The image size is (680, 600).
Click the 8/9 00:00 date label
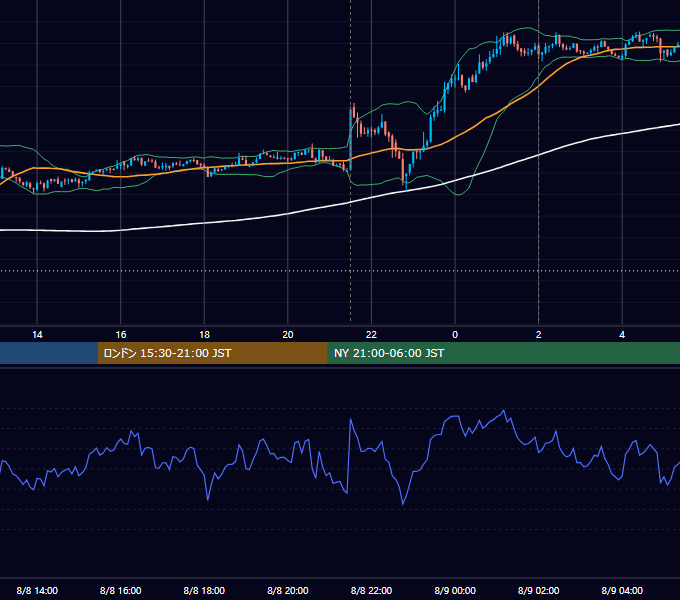(455, 590)
